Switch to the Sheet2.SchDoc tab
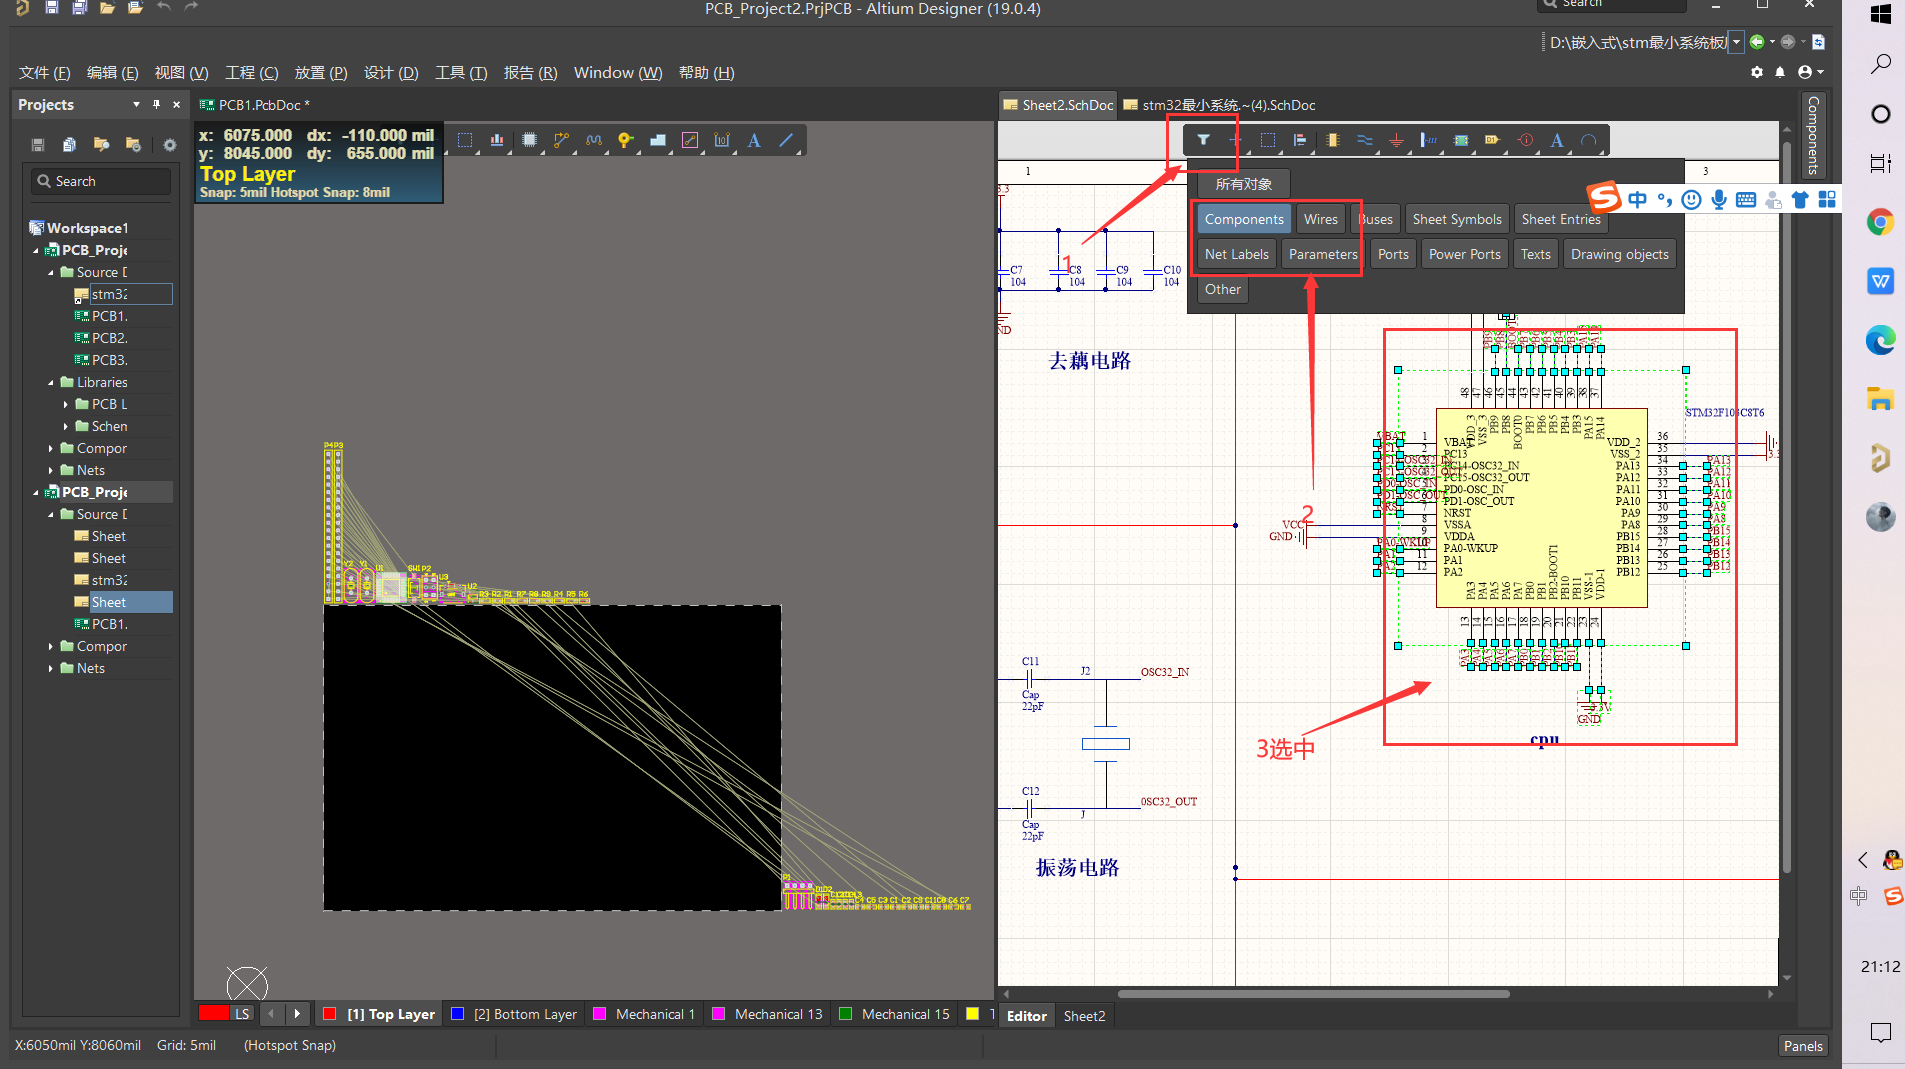Image resolution: width=1905 pixels, height=1069 pixels. point(1058,105)
